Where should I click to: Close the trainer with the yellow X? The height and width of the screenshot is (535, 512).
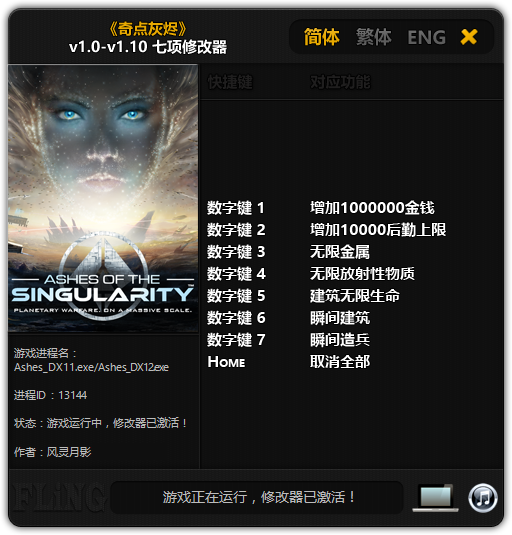coord(469,37)
